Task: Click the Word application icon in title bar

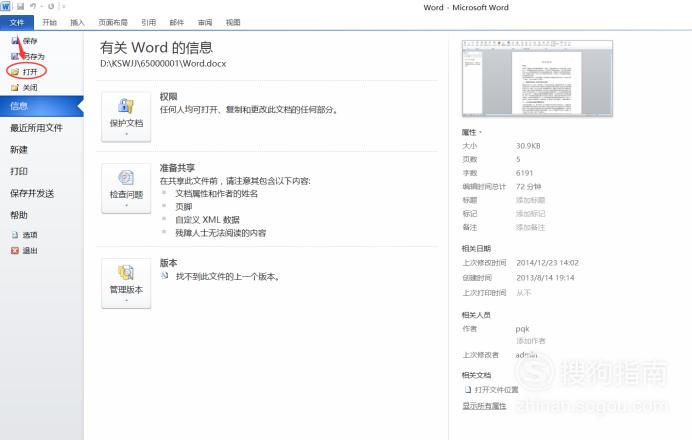Action: 6,7
